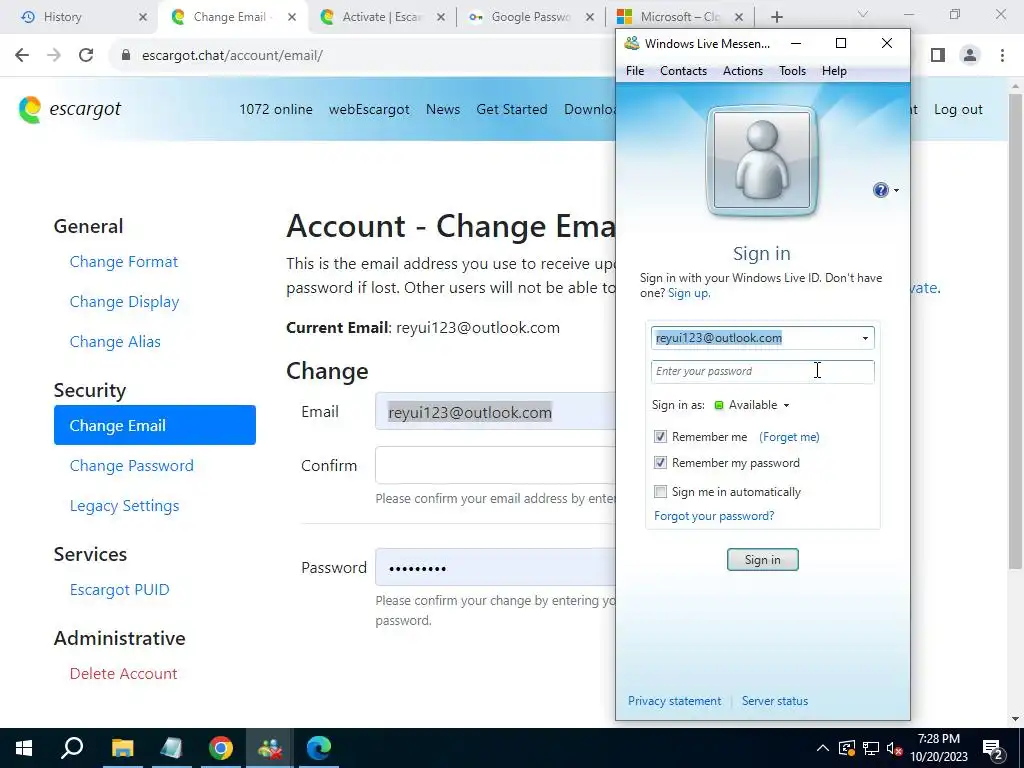This screenshot has width=1024, height=768.
Task: Open the Messenger Tools menu
Action: 792,71
